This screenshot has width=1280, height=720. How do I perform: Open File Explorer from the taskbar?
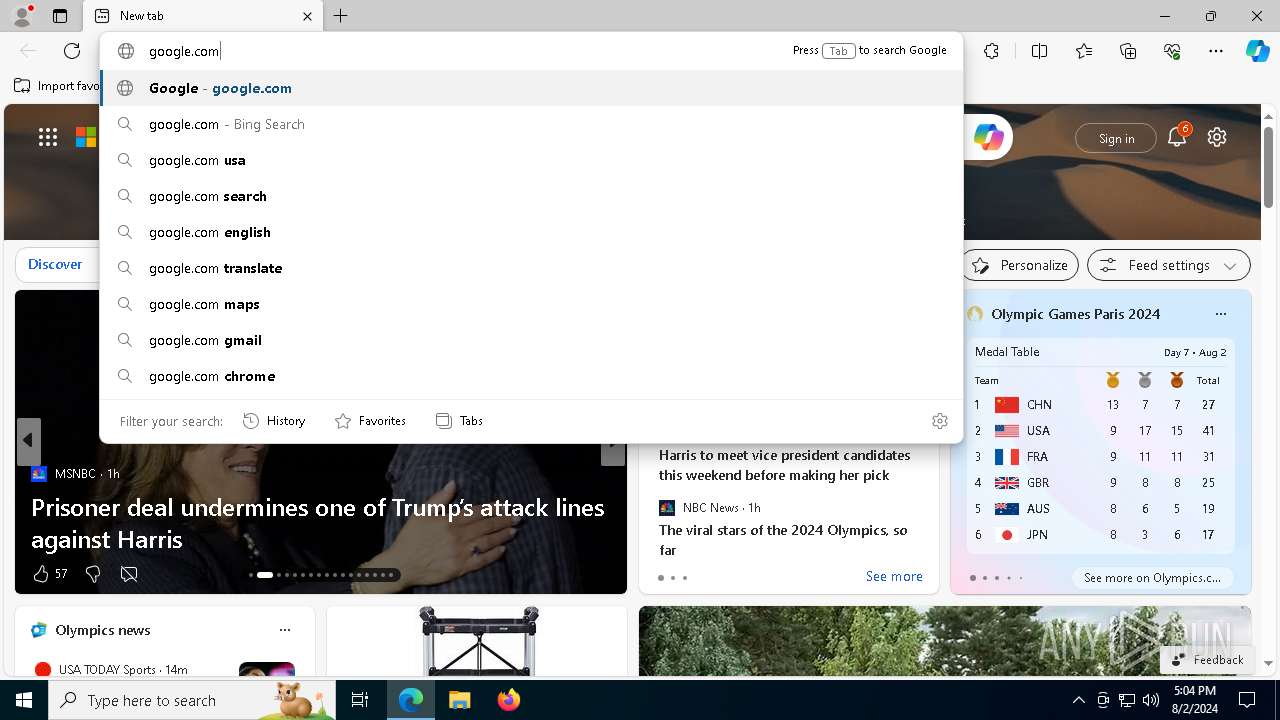459,700
